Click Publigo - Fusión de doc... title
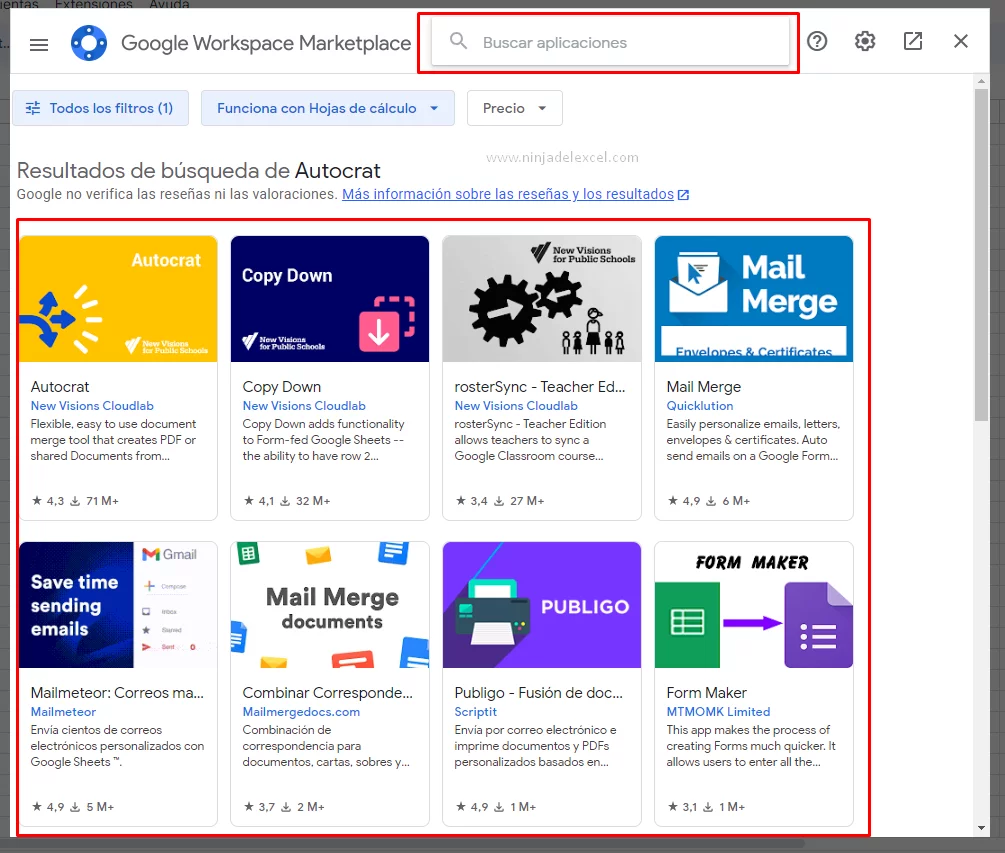The width and height of the screenshot is (1005, 853). tap(538, 693)
